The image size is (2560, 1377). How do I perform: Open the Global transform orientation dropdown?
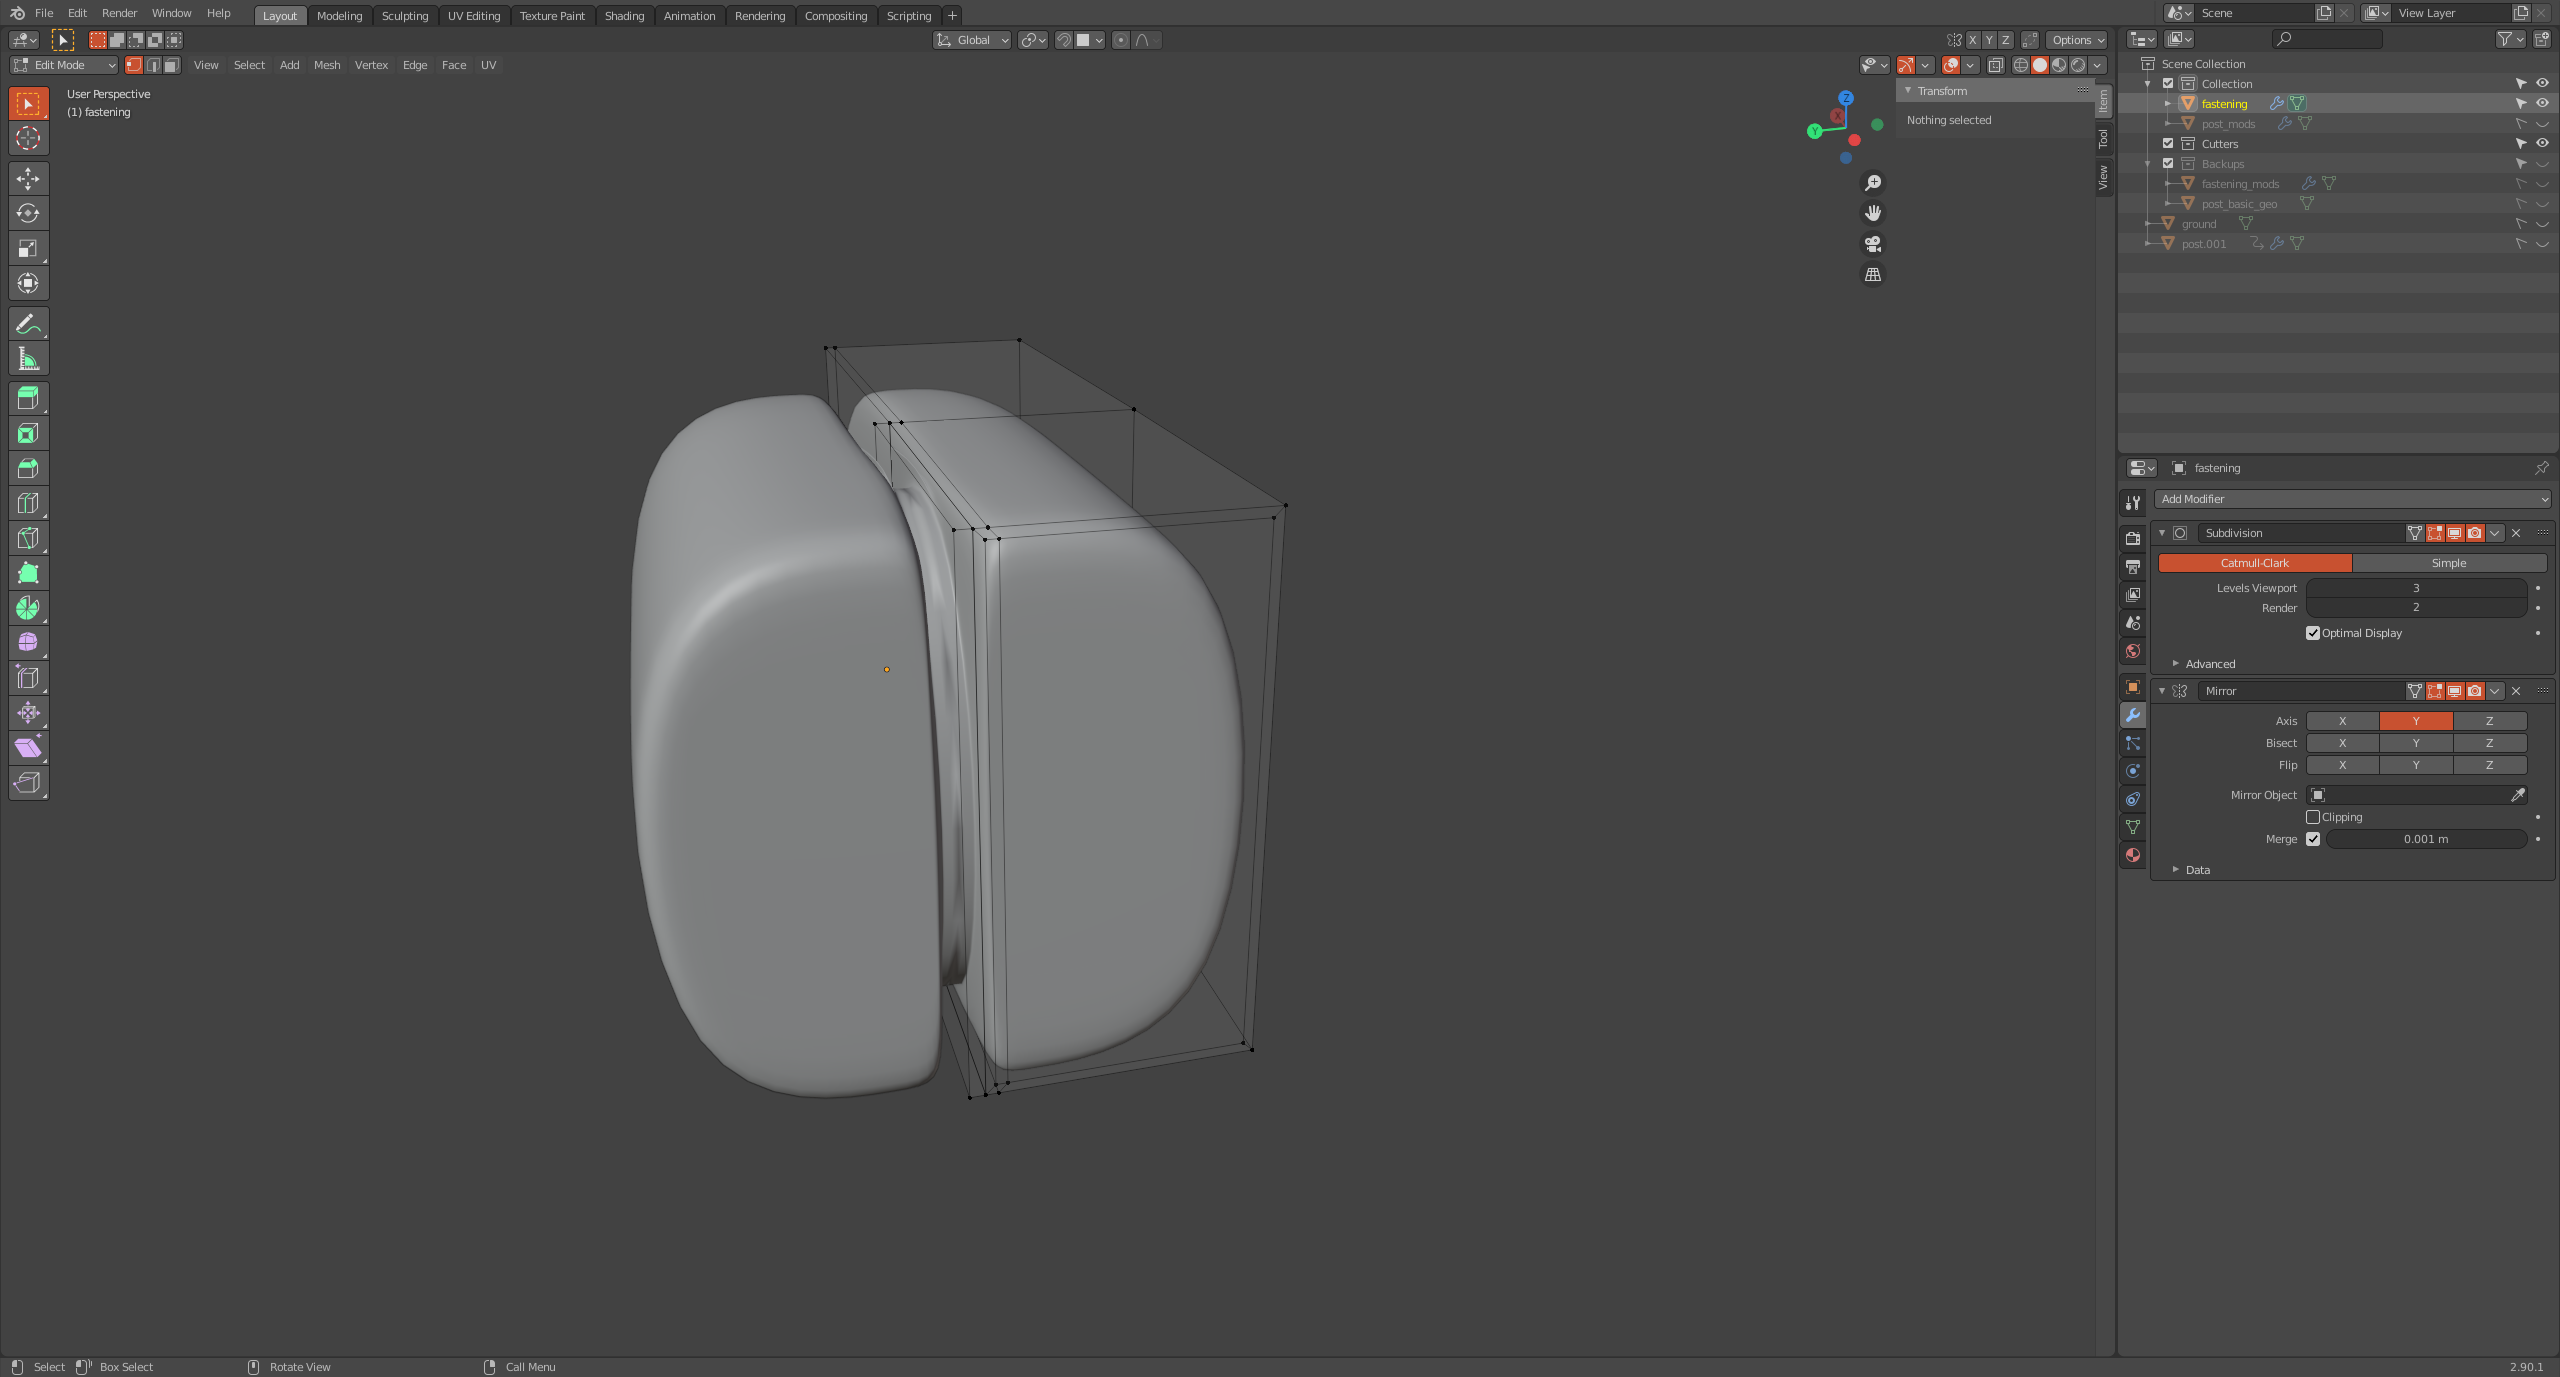tap(972, 40)
